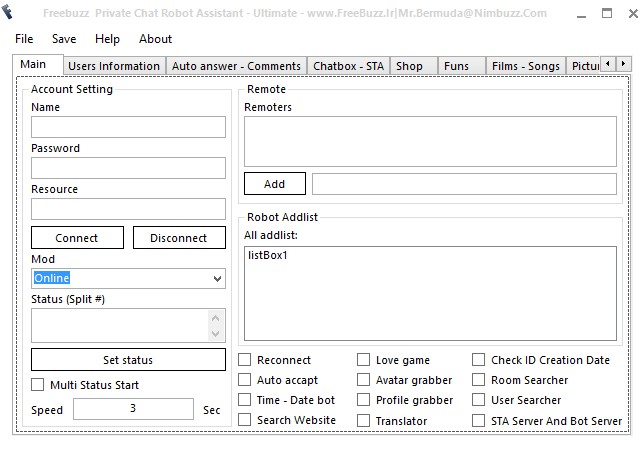Image resolution: width=644 pixels, height=449 pixels.
Task: Click the Connect button
Action: coord(77,237)
